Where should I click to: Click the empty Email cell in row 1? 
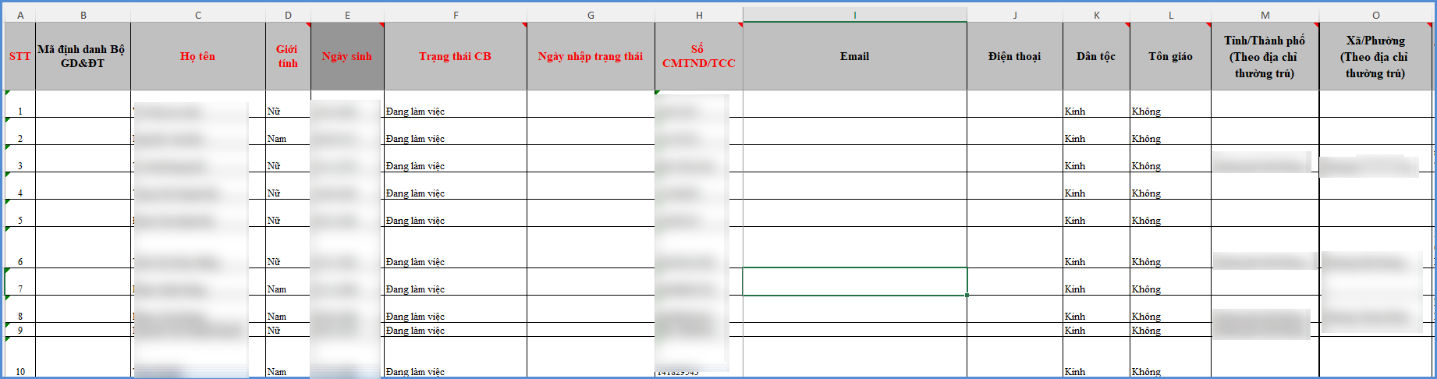pos(854,104)
